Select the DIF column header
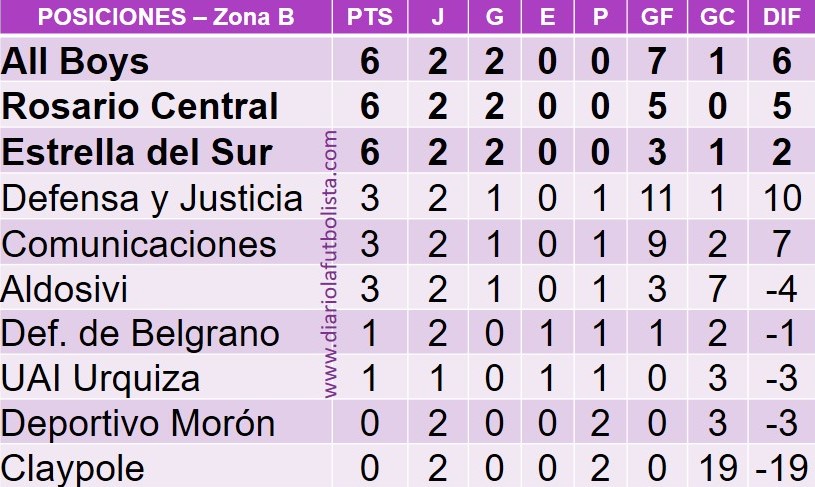The image size is (815, 487). pos(781,17)
